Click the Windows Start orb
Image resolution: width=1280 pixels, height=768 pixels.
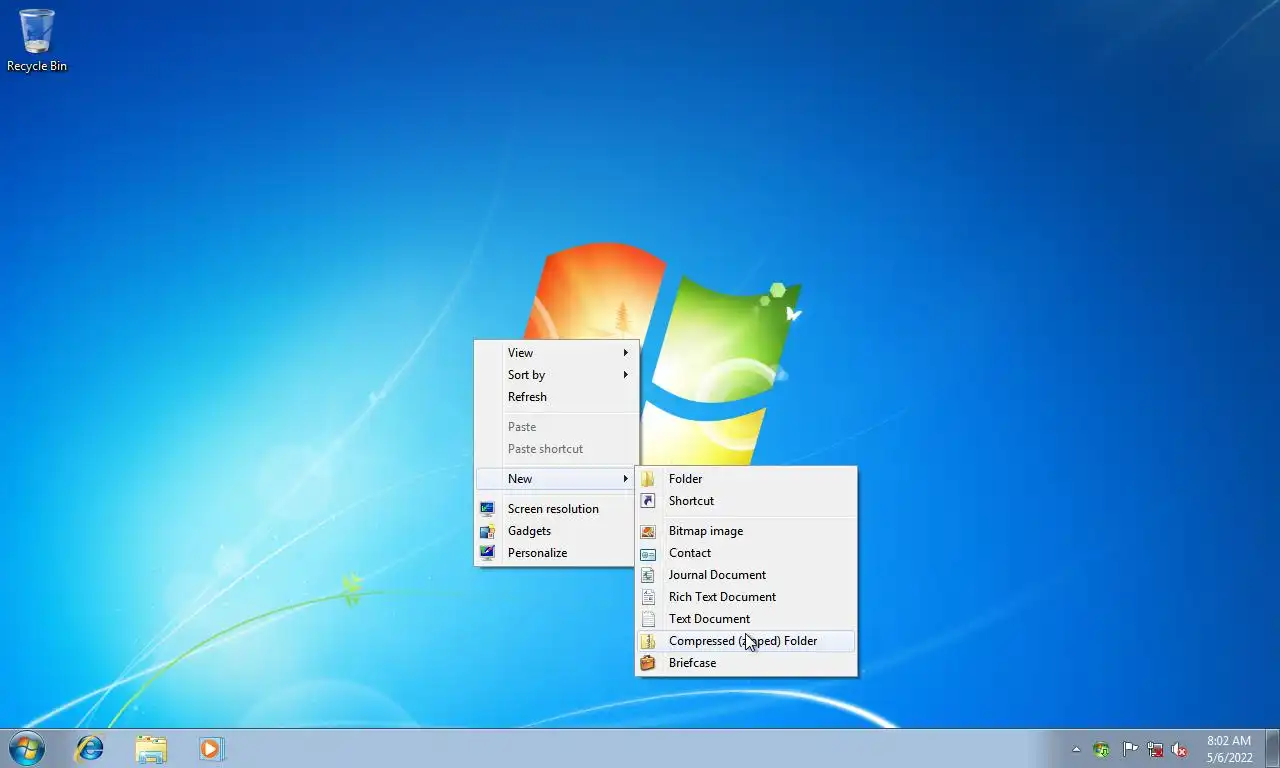click(26, 748)
